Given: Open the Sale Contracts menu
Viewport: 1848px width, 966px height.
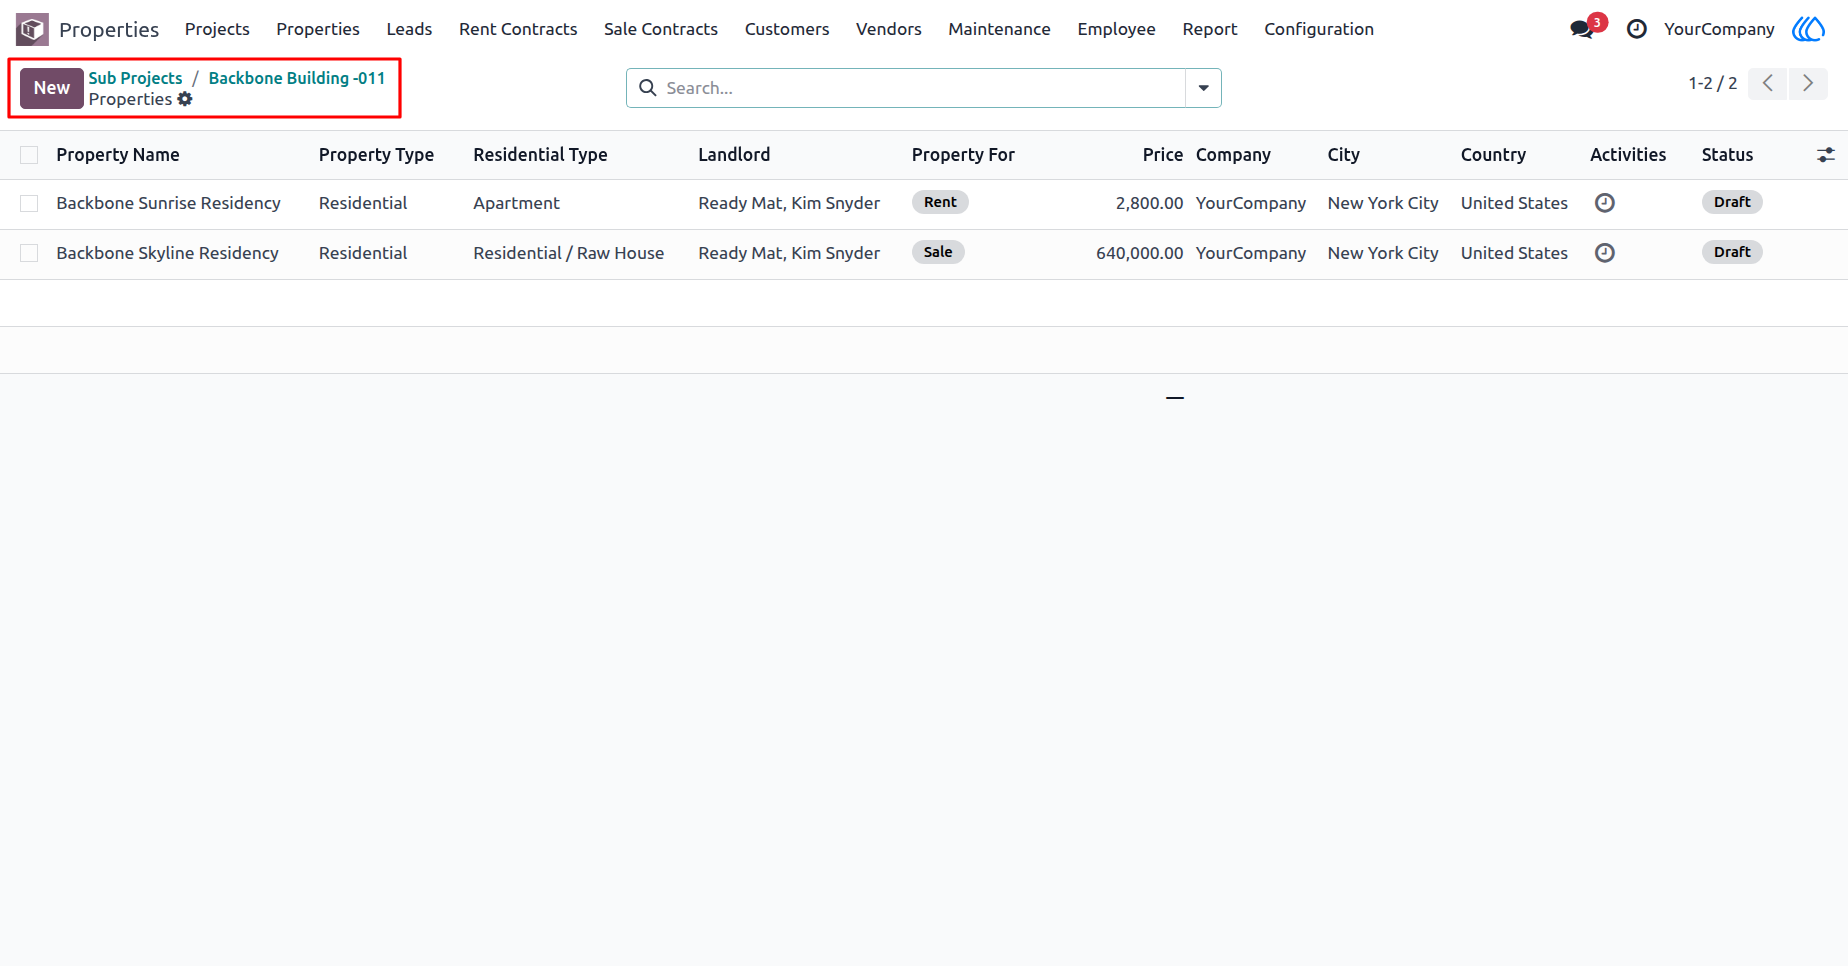Looking at the screenshot, I should [661, 29].
